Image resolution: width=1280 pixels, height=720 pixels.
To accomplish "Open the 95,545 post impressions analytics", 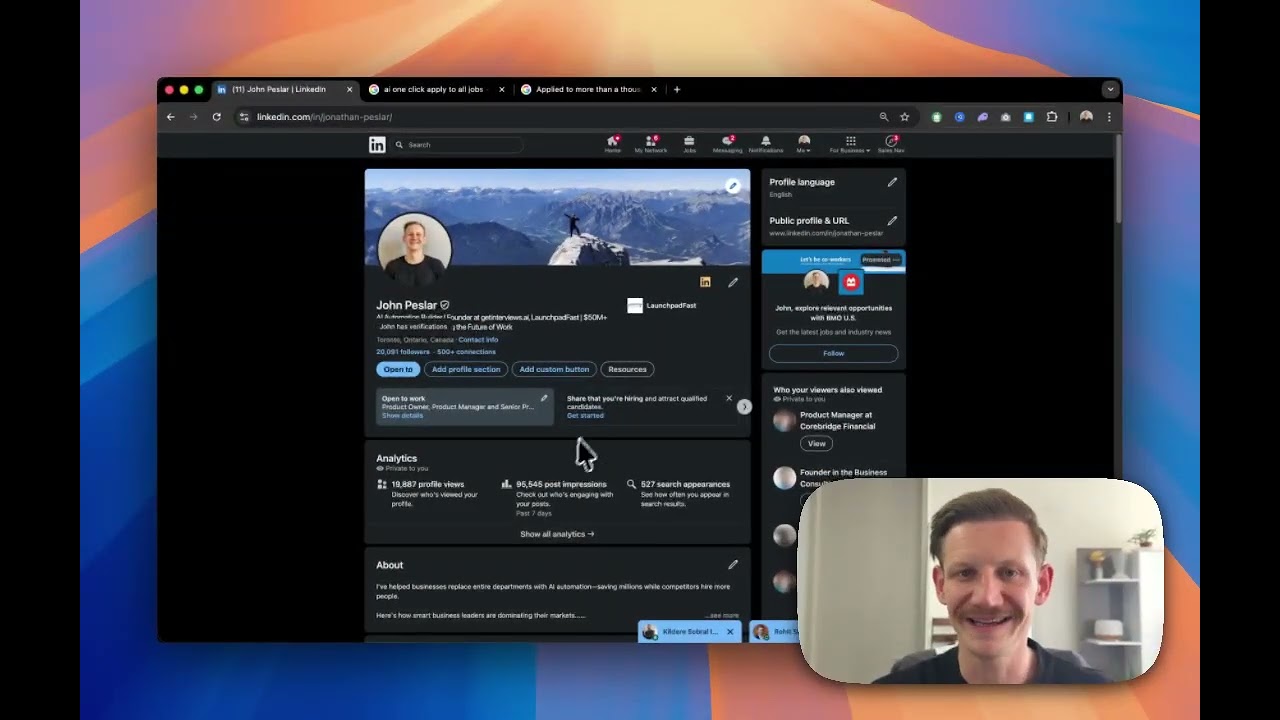I will click(561, 484).
